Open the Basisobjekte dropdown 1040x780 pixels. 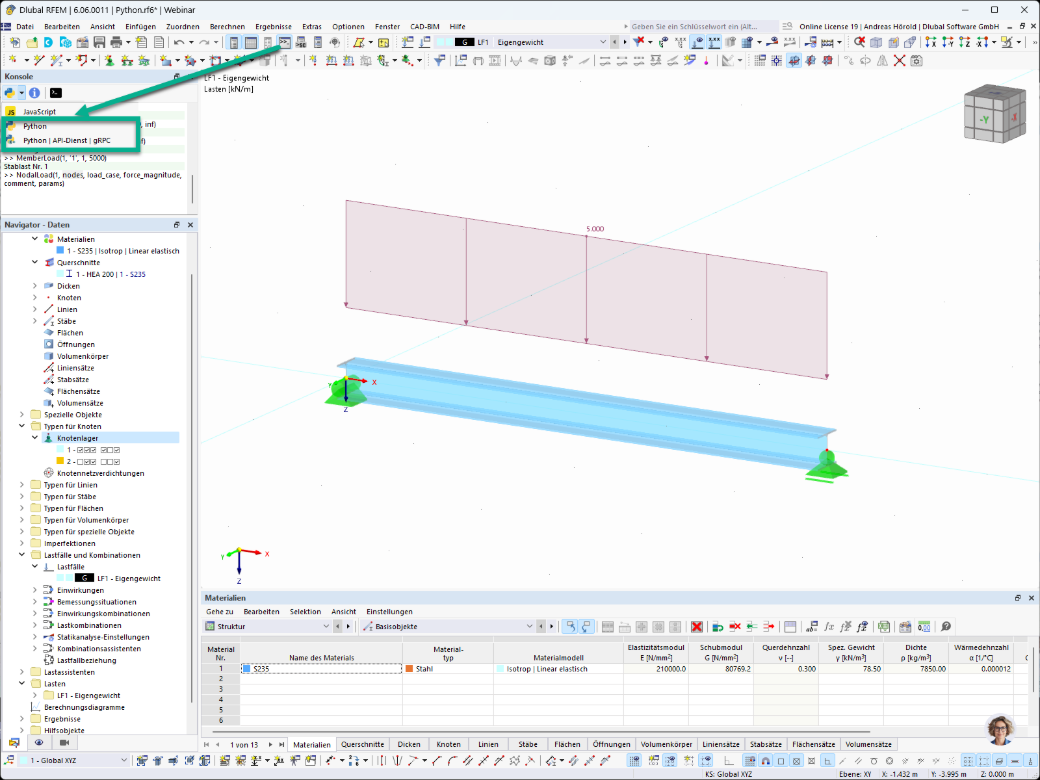[529, 626]
